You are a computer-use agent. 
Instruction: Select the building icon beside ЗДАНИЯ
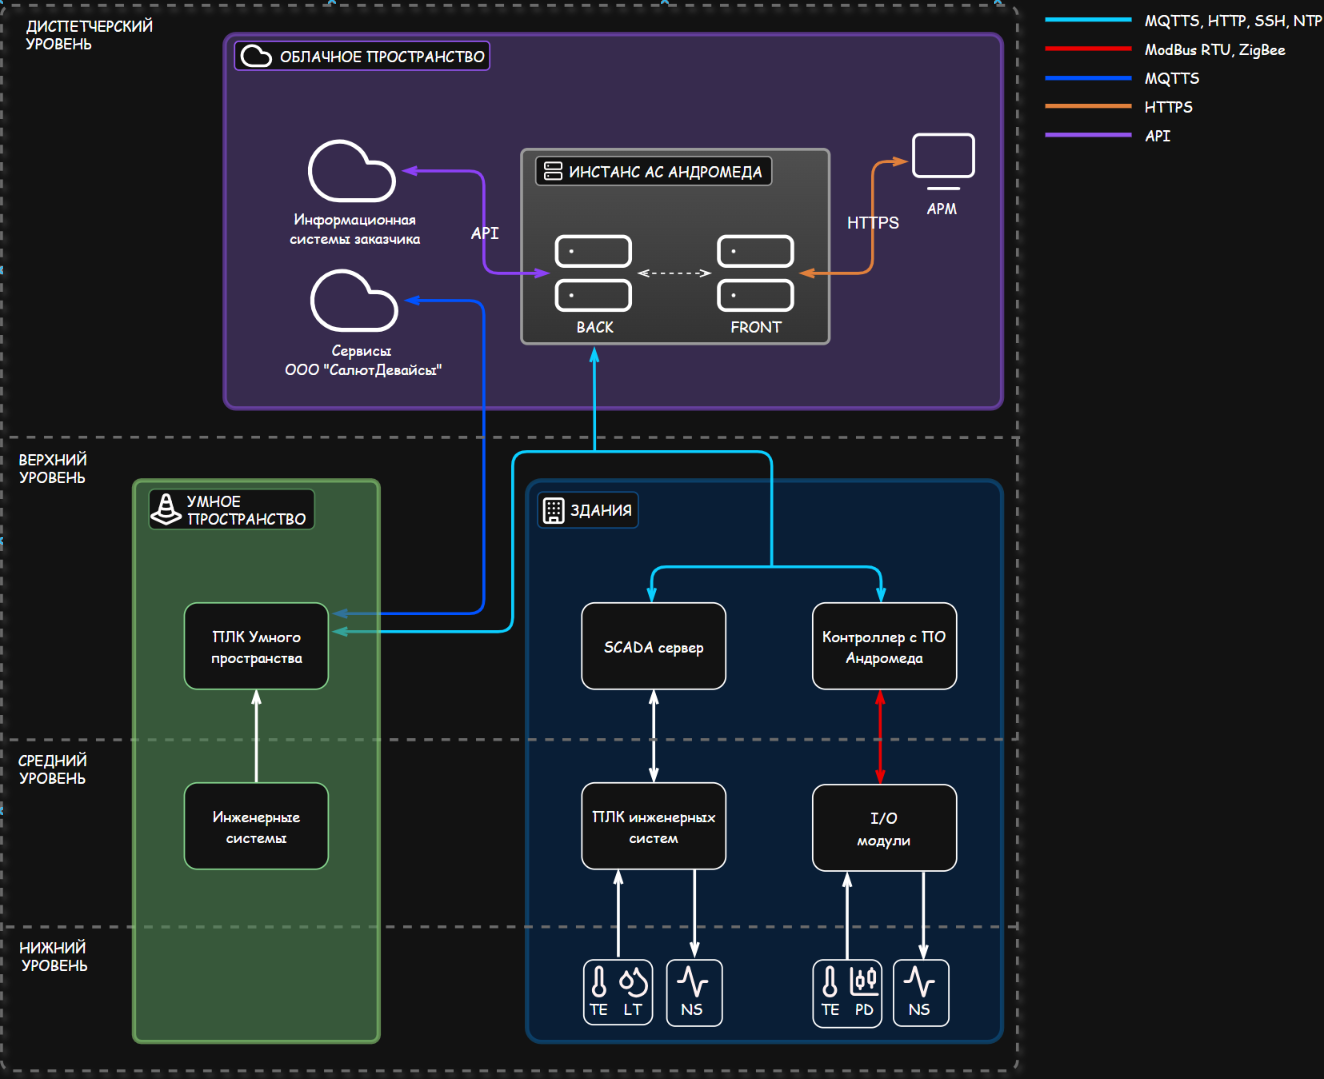click(553, 510)
